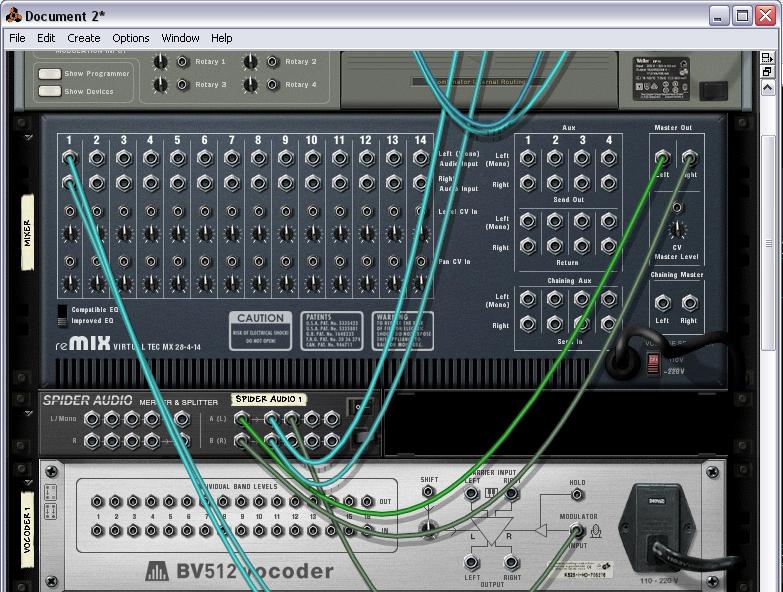783x592 pixels.
Task: Open the Edit menu
Action: click(46, 38)
